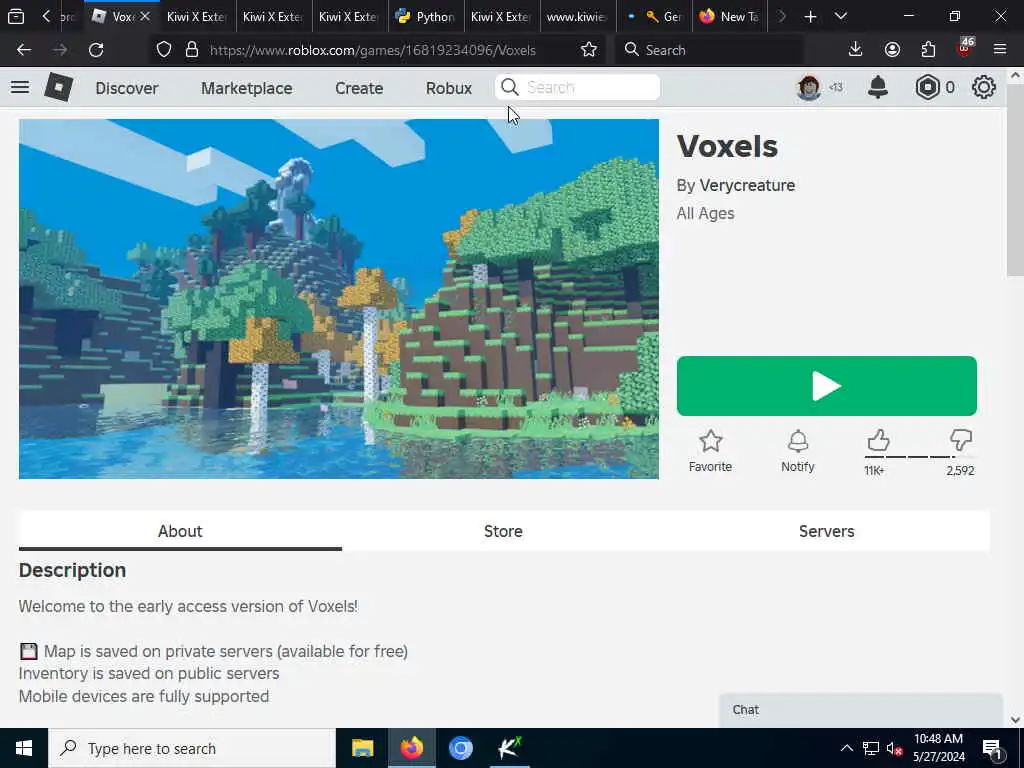Select the Servers tab

click(x=826, y=531)
